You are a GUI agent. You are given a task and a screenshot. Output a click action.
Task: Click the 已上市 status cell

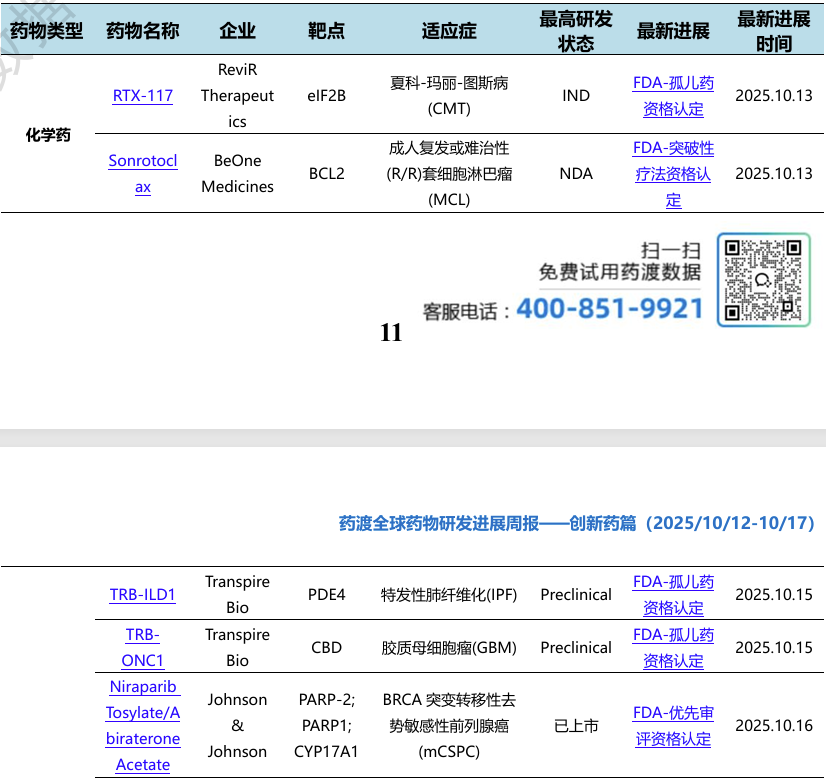576,726
